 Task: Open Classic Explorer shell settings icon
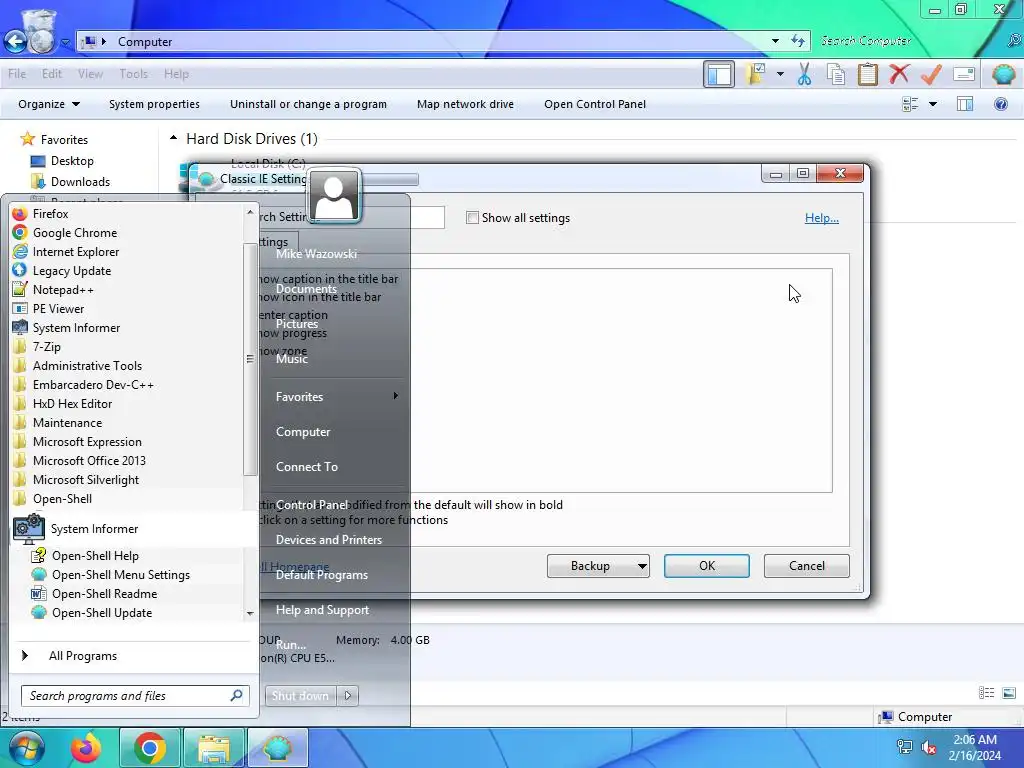(x=1003, y=74)
